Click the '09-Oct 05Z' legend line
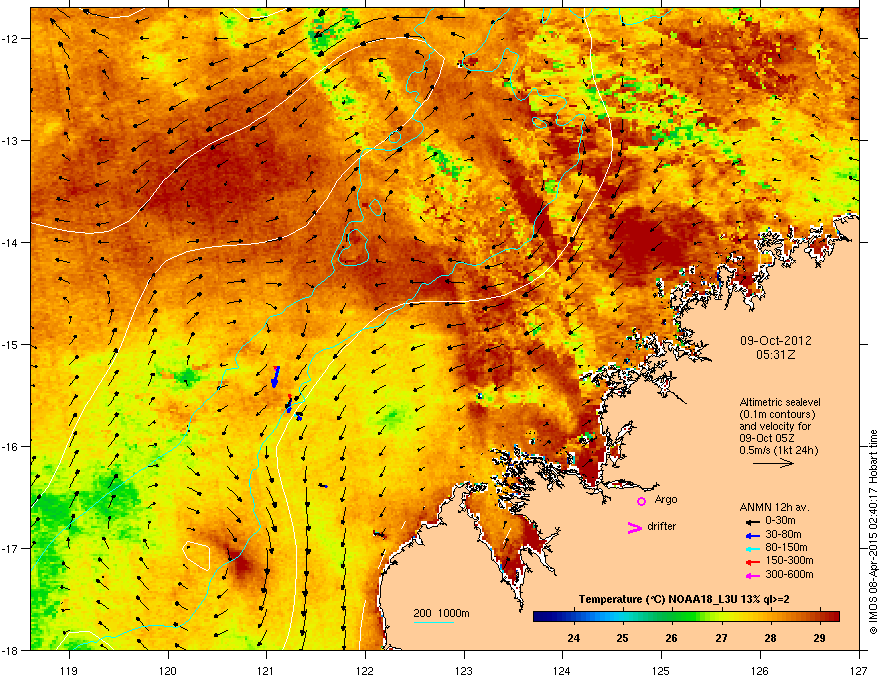 coord(767,438)
